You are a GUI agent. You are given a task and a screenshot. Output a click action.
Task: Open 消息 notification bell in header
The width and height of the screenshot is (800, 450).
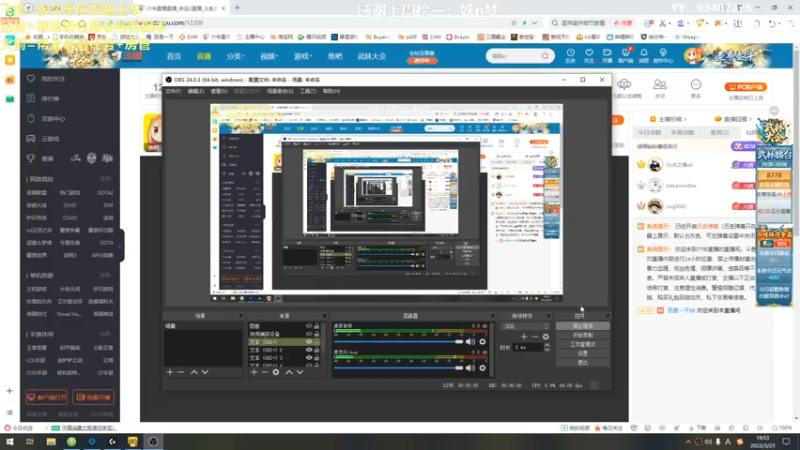[644, 56]
